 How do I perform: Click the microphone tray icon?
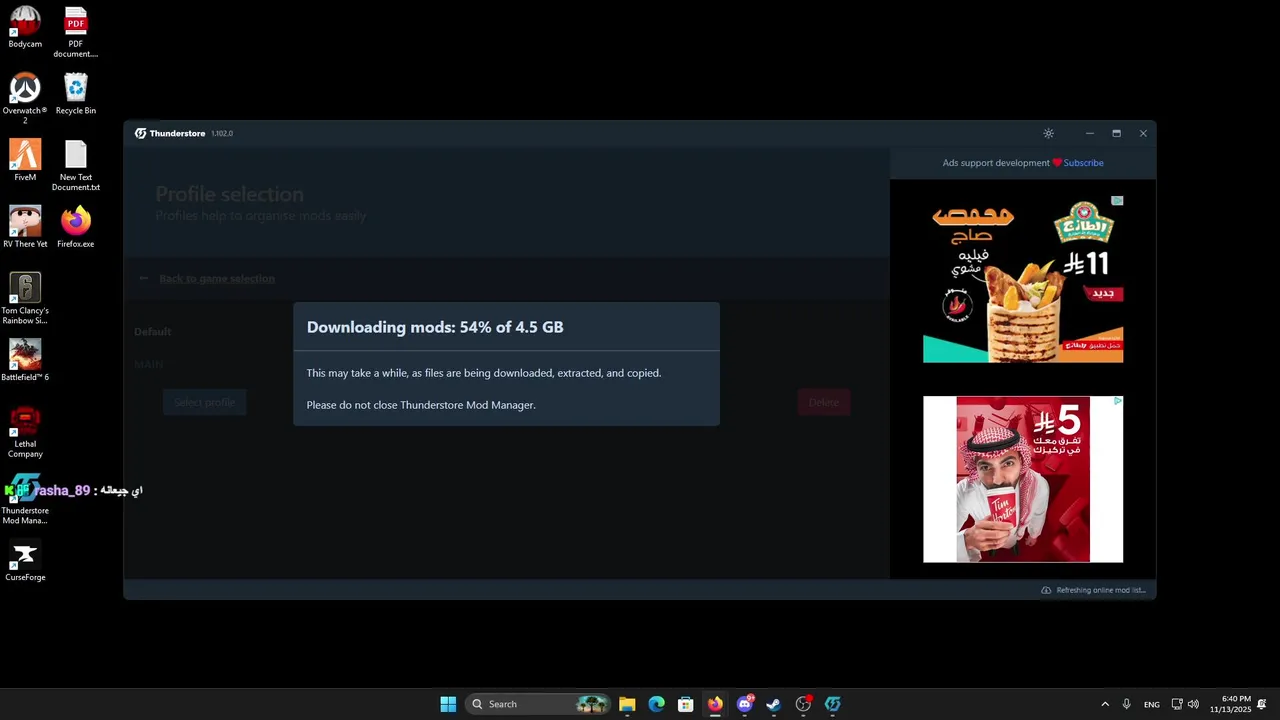(1127, 704)
